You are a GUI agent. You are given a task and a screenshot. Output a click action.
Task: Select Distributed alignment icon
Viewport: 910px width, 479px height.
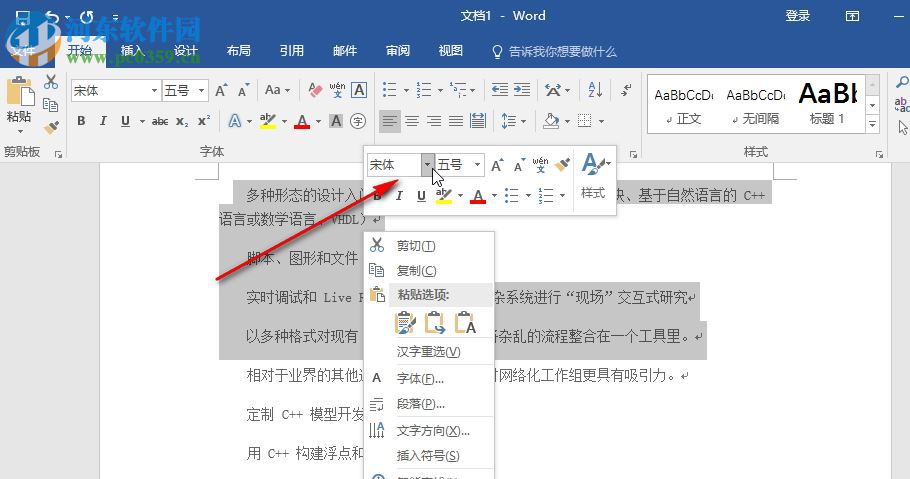[x=478, y=121]
